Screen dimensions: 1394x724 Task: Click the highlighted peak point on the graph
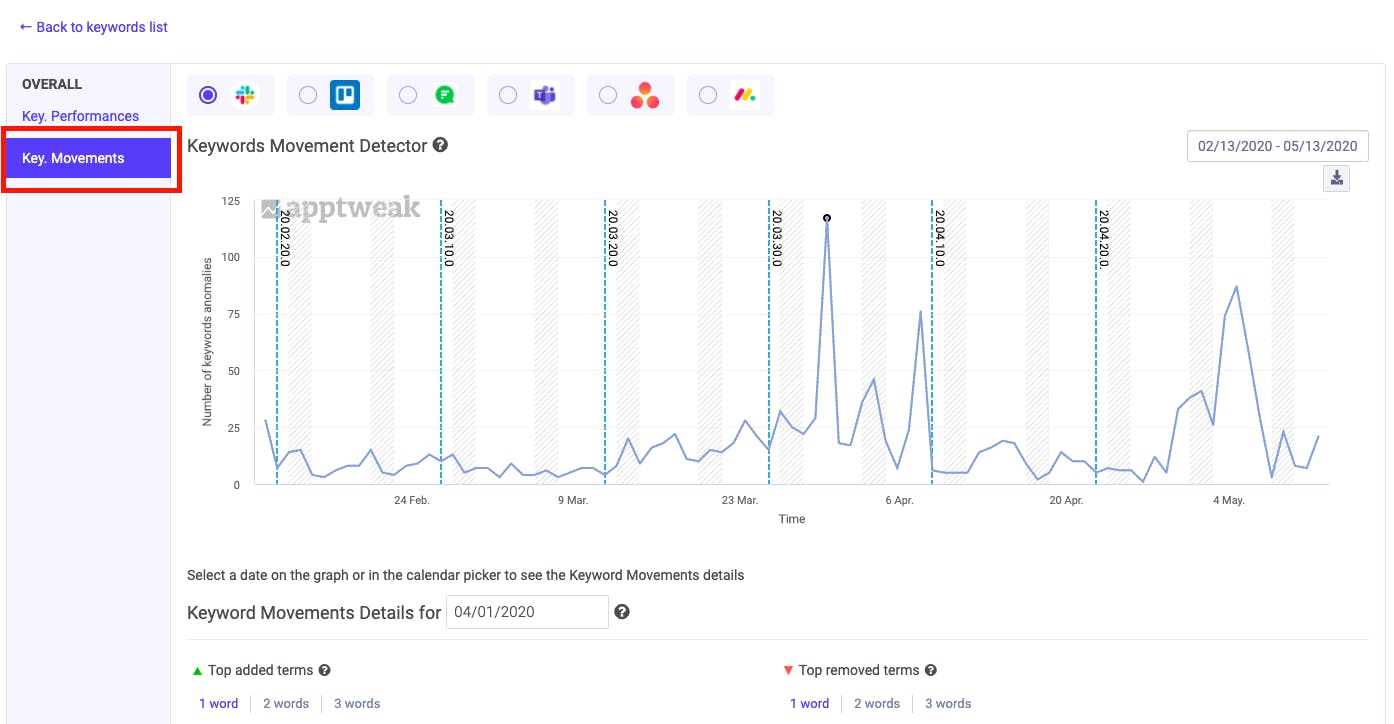(826, 218)
